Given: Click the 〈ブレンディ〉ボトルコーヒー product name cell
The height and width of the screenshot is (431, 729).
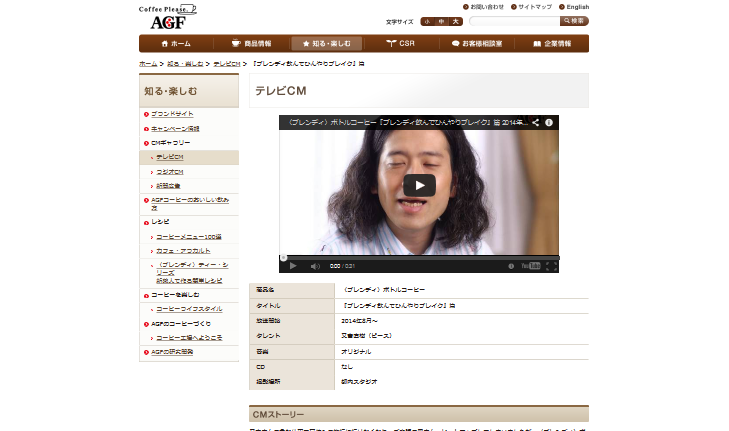Looking at the screenshot, I should point(383,290).
